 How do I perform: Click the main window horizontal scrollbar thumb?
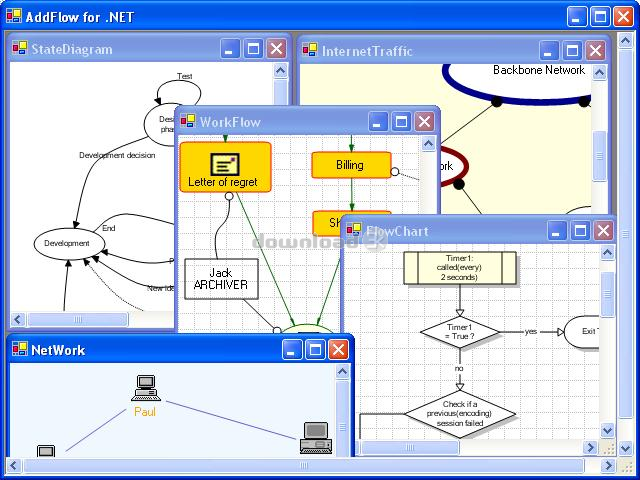click(x=304, y=465)
